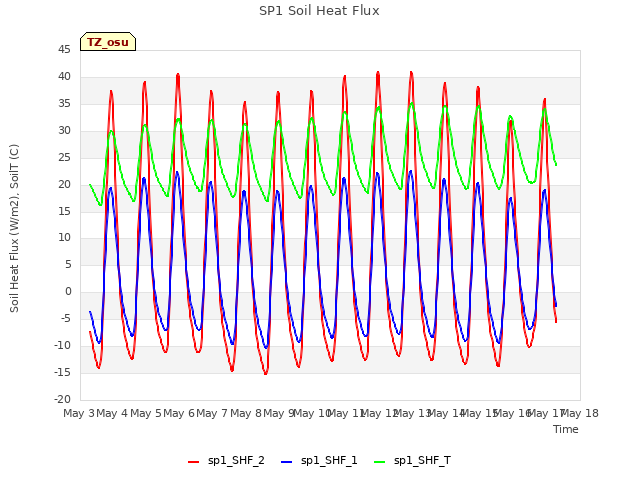Click the blue sp1_SHF_1 legend swatch

tap(287, 462)
